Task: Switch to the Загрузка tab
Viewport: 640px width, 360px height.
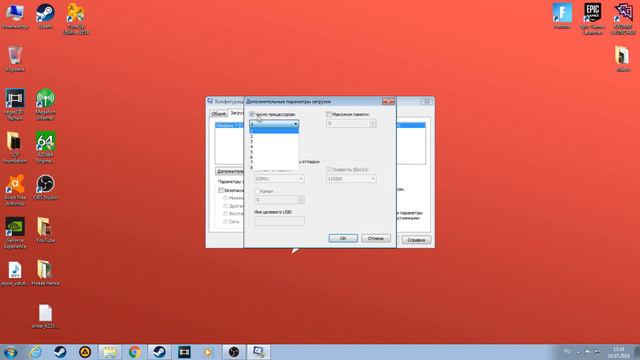Action: 237,113
